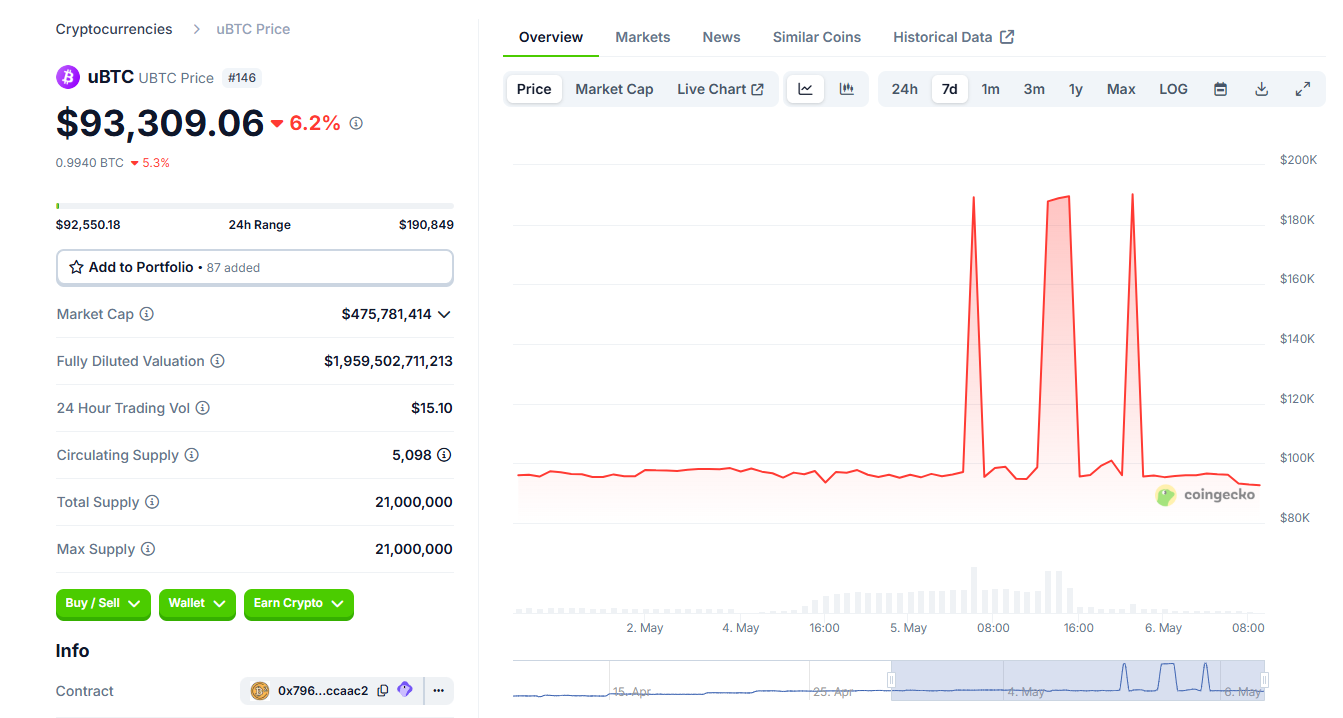The height and width of the screenshot is (718, 1343).
Task: Open 24 Hour Trading Vol info icon
Action: pos(203,408)
